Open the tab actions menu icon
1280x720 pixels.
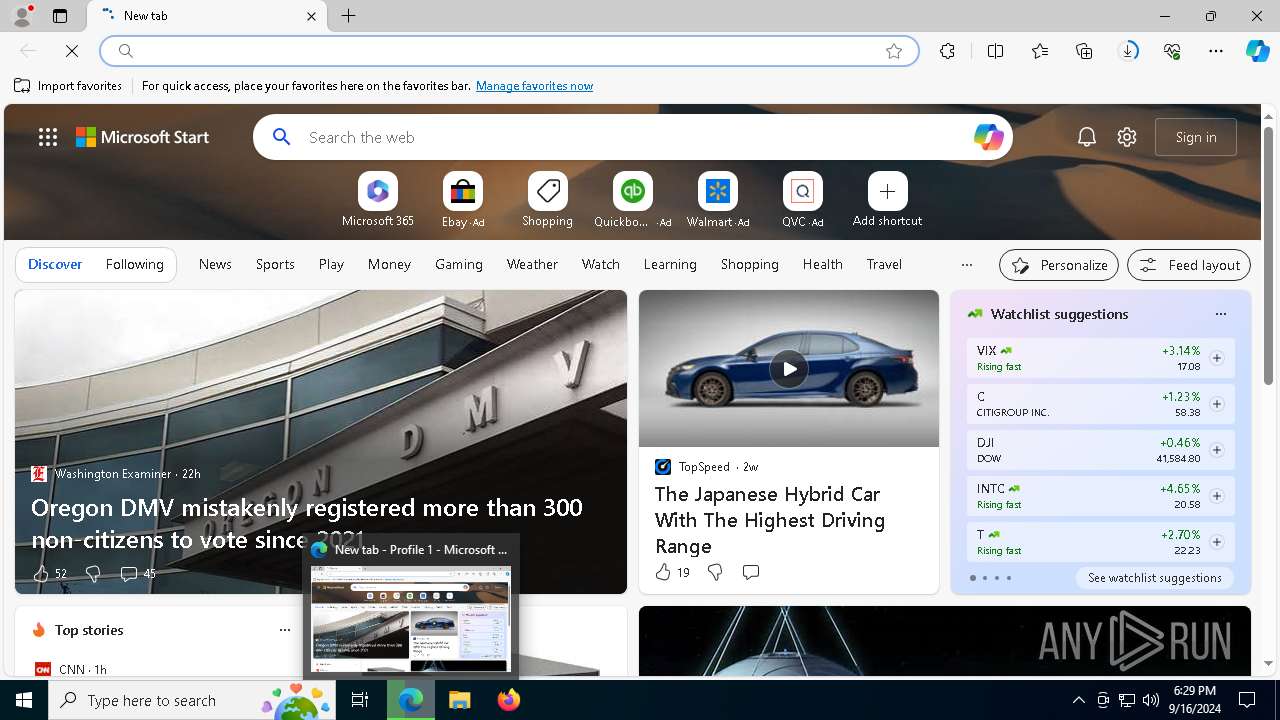60,16
